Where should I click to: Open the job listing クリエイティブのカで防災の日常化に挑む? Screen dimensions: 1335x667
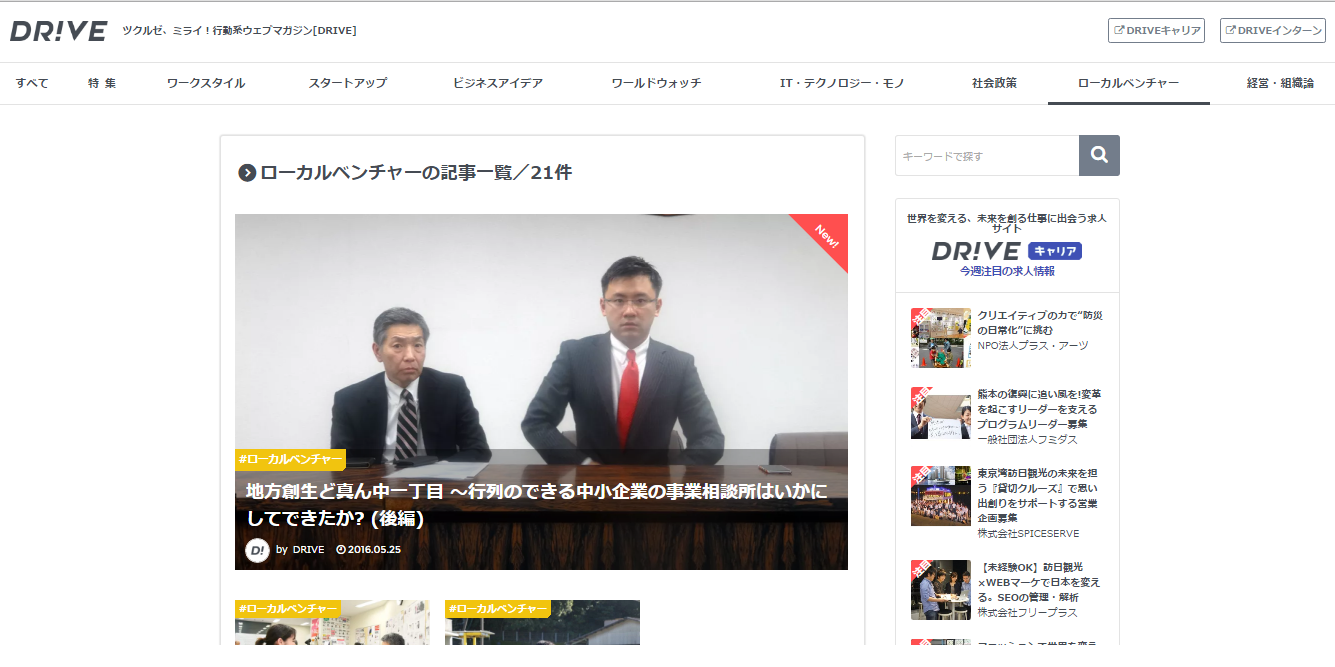[x=1040, y=323]
